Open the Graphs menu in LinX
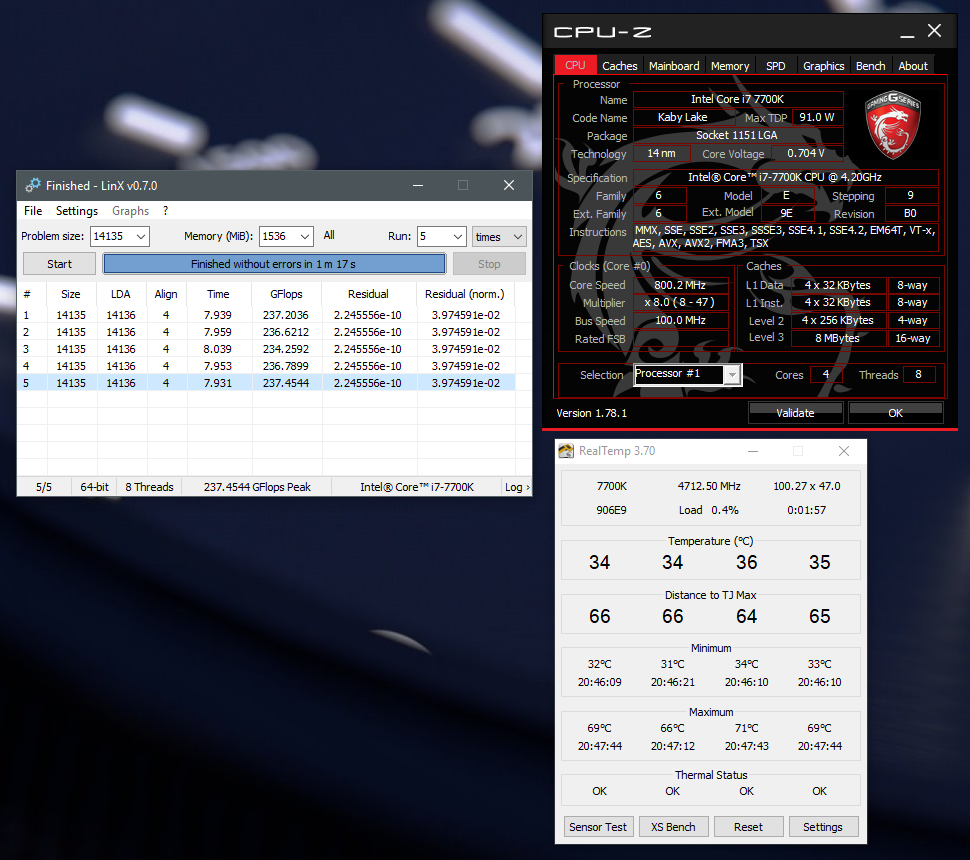 pos(131,211)
